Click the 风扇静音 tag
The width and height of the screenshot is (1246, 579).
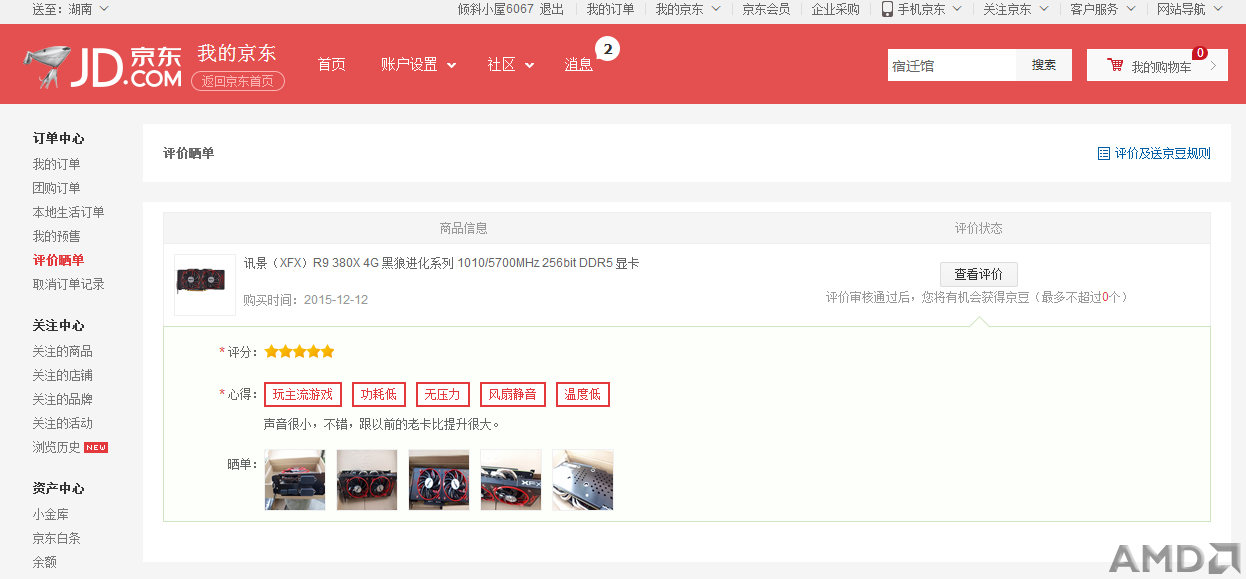pyautogui.click(x=513, y=394)
